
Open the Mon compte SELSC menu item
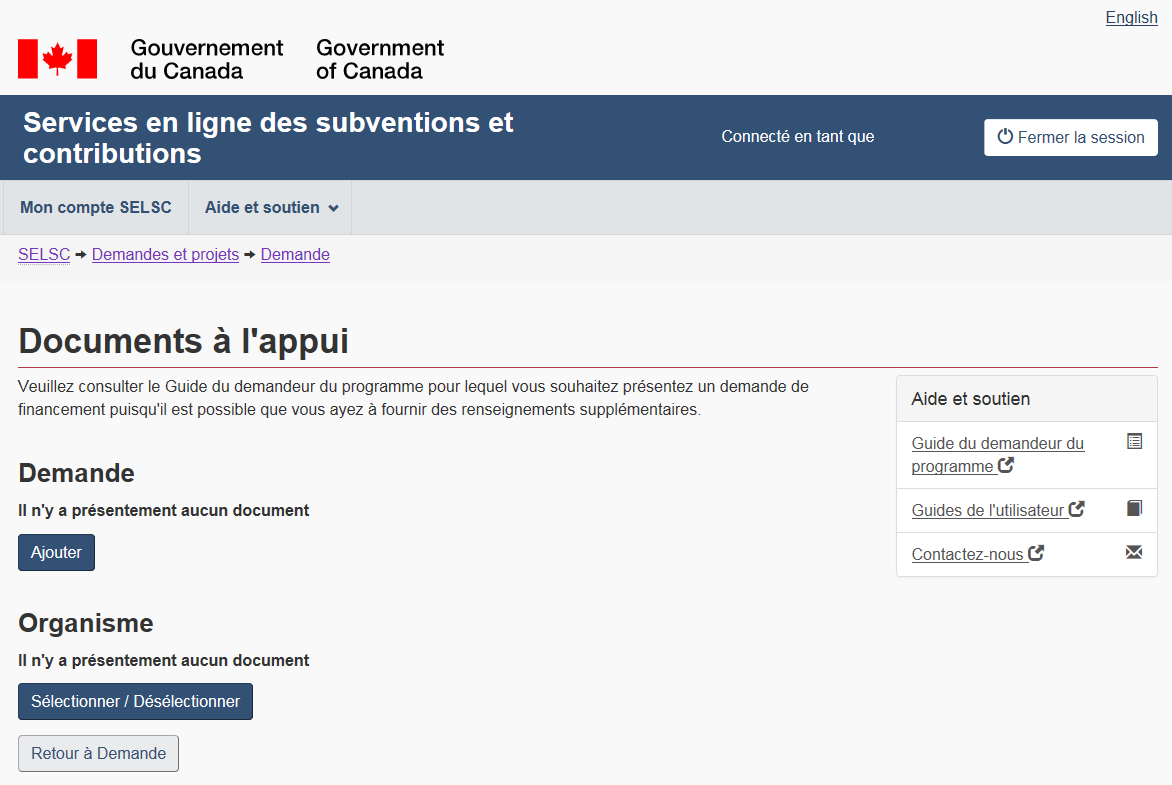[96, 208]
